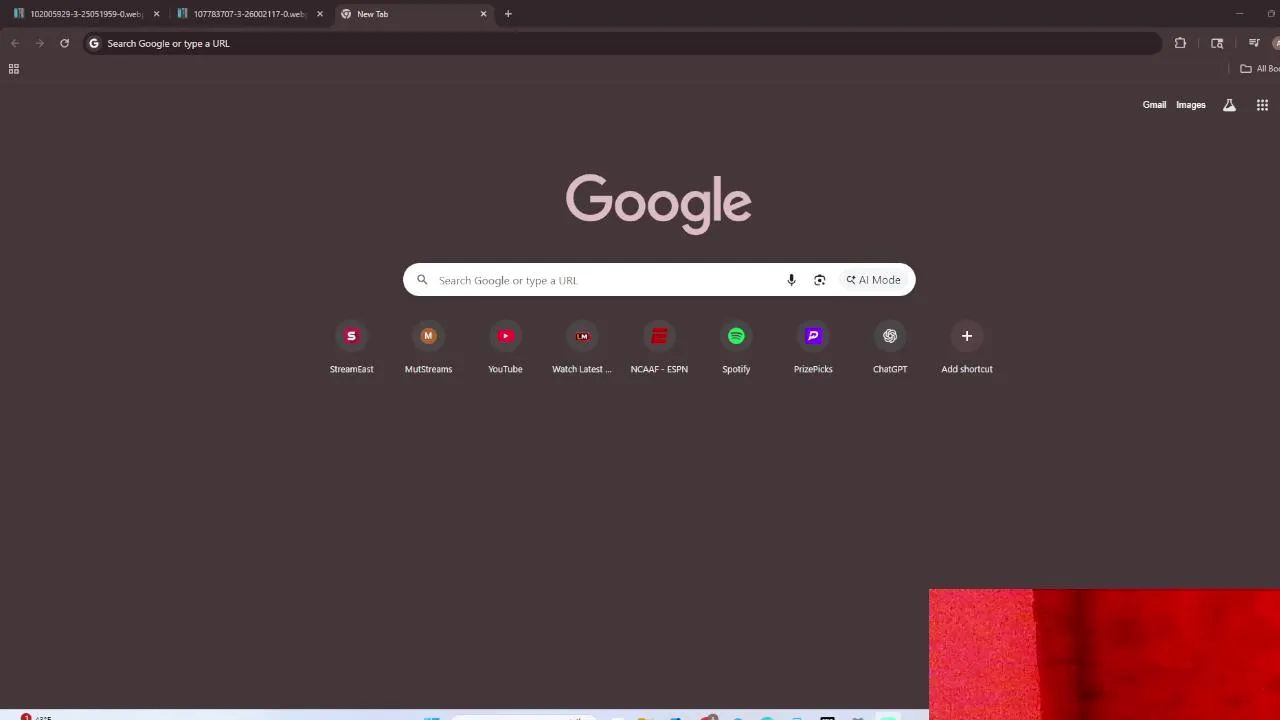
Task: Open the MutStreams shortcut
Action: (x=428, y=347)
